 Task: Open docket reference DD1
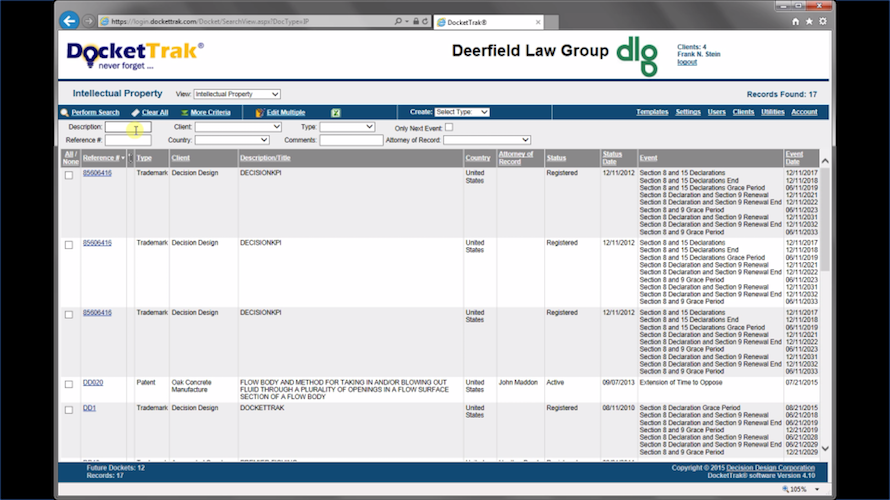pyautogui.click(x=89, y=408)
